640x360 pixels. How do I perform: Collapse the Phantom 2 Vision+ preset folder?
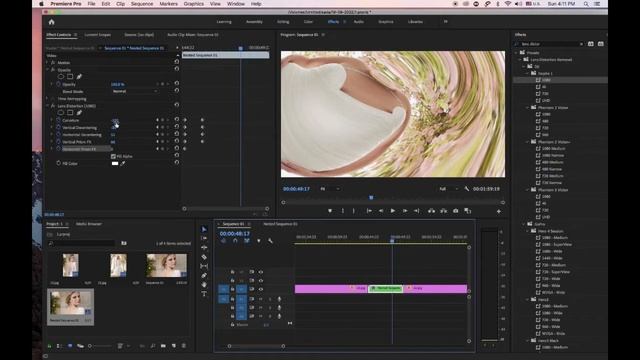pos(527,142)
